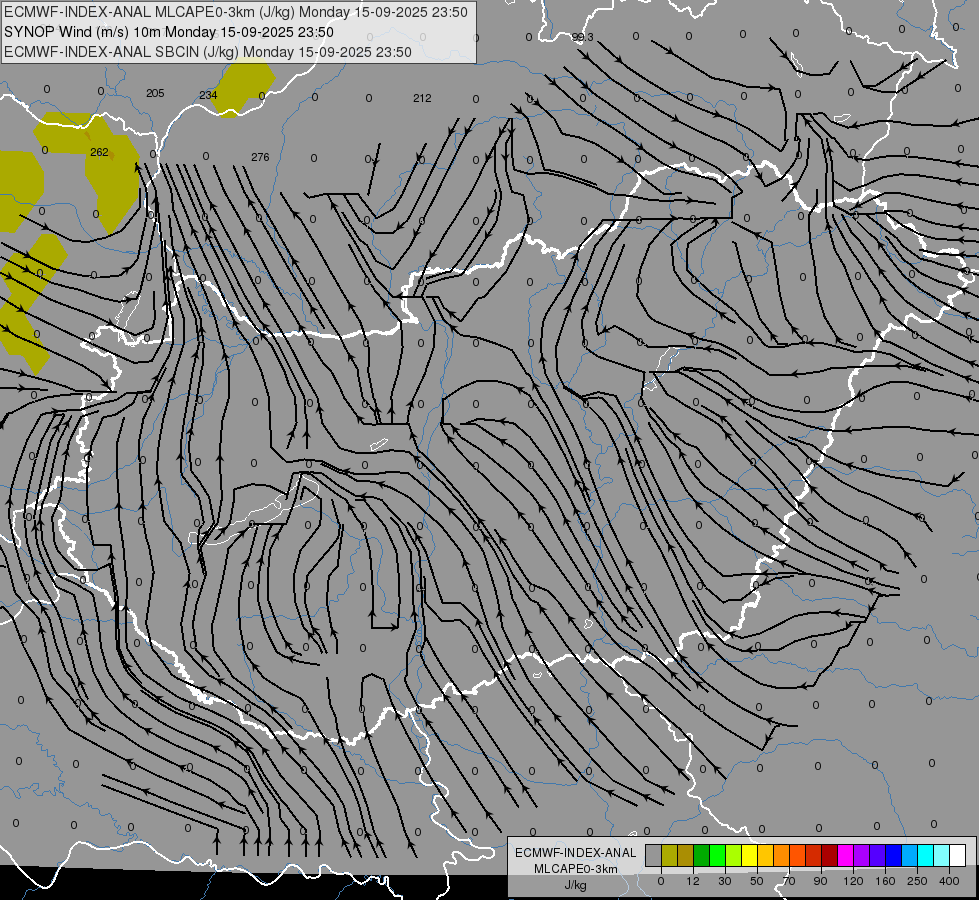Click the map value 212

pyautogui.click(x=422, y=98)
